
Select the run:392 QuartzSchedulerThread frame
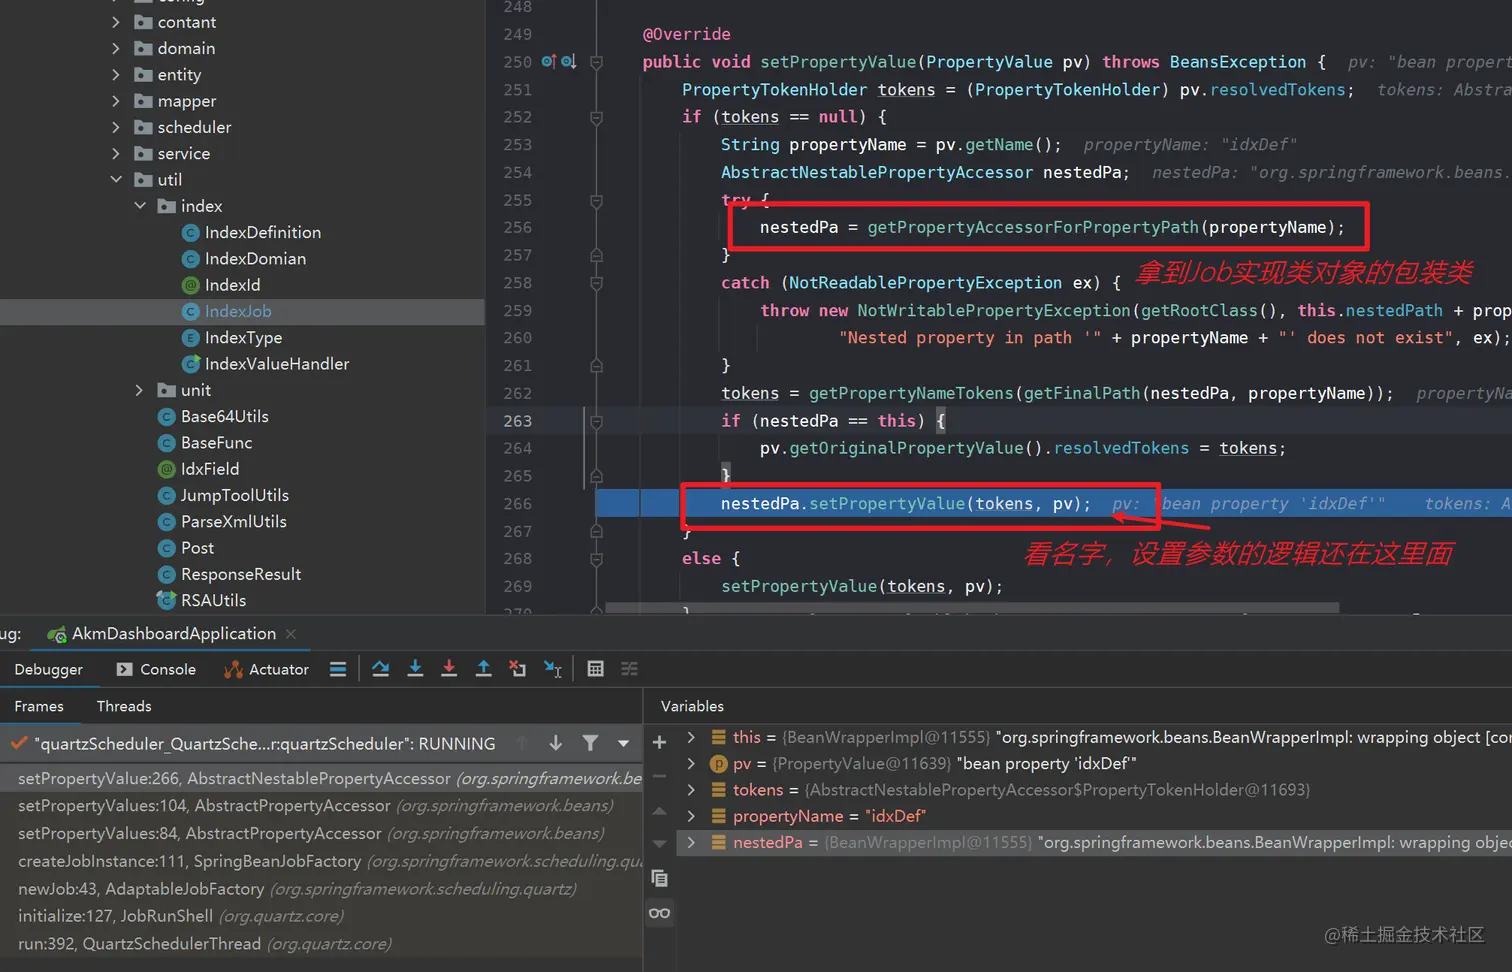click(321, 944)
